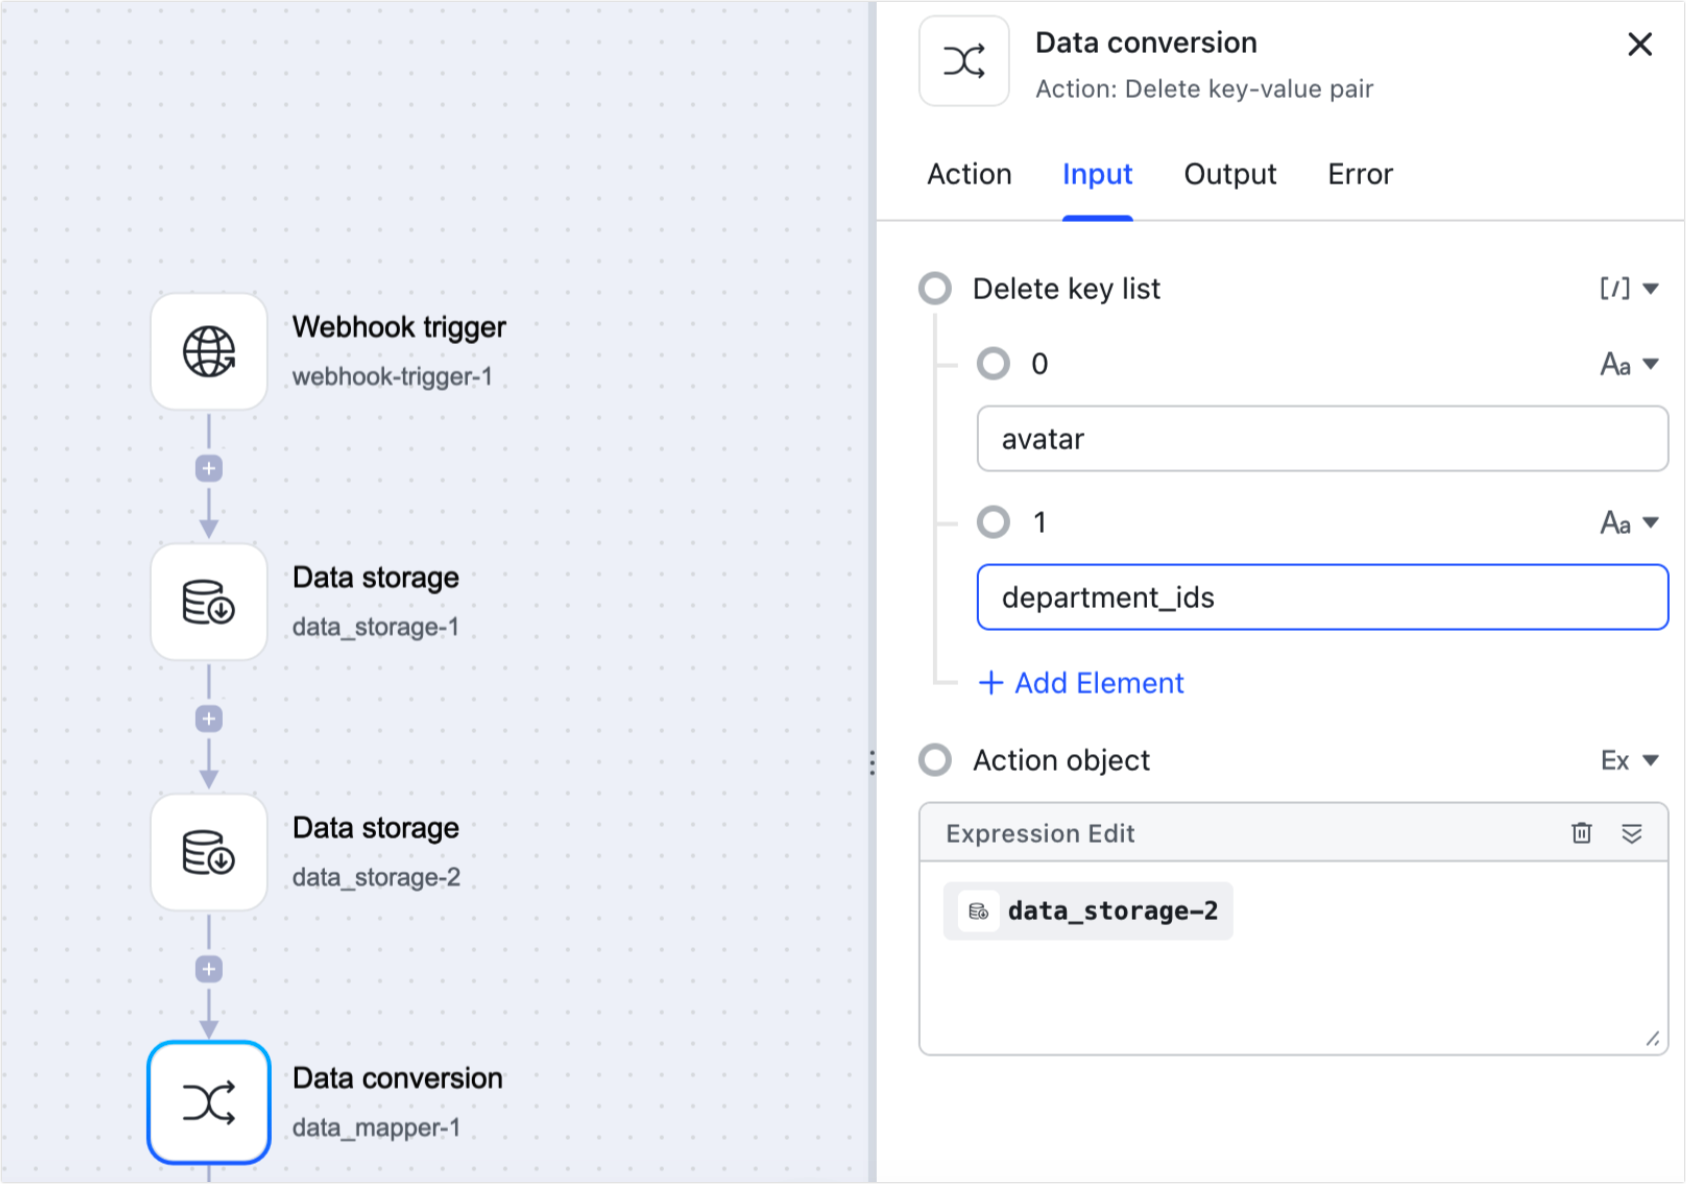The height and width of the screenshot is (1184, 1686).
Task: Collapse the Expression Edit area via the chevron icon
Action: tap(1632, 832)
